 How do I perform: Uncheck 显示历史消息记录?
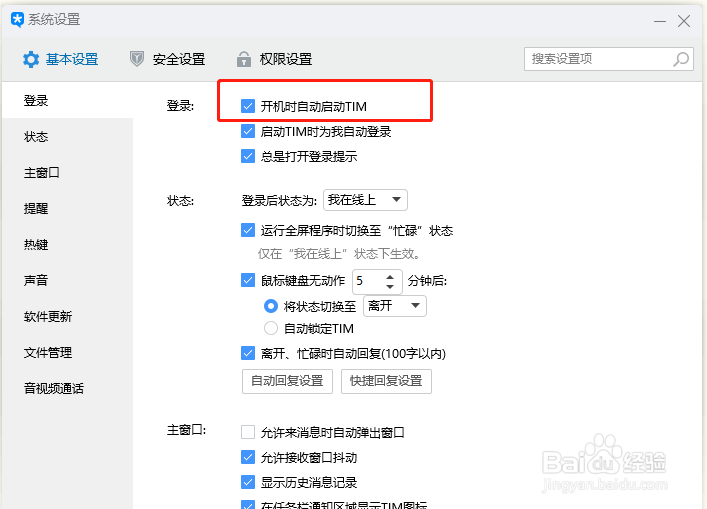coord(248,482)
